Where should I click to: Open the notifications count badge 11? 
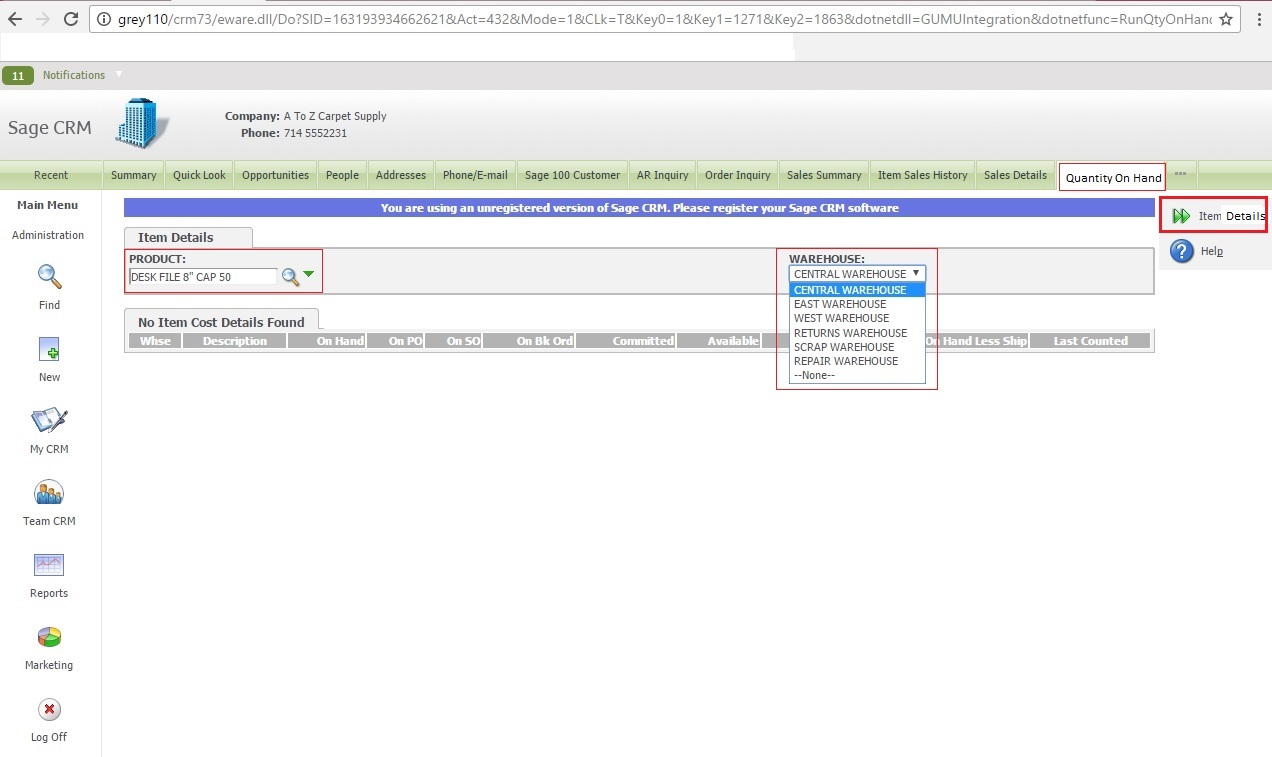(17, 75)
